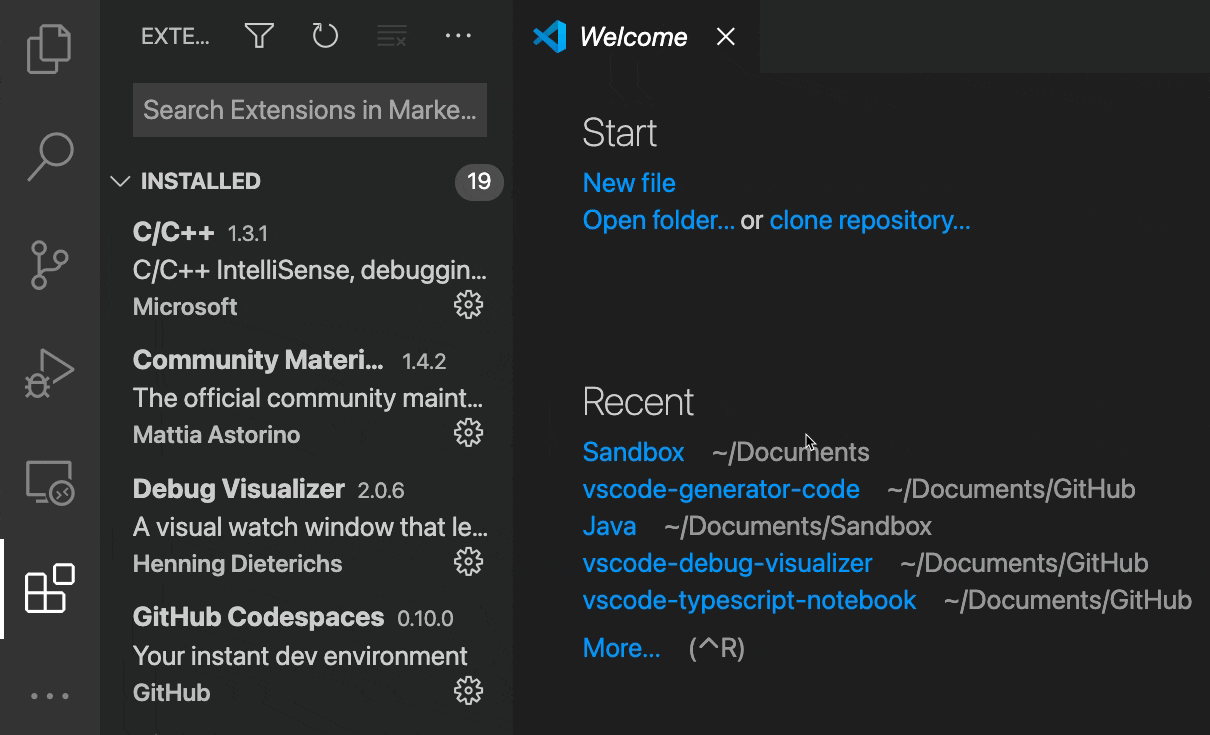The image size is (1210, 735).
Task: Open the Remote Explorer view
Action: point(50,482)
